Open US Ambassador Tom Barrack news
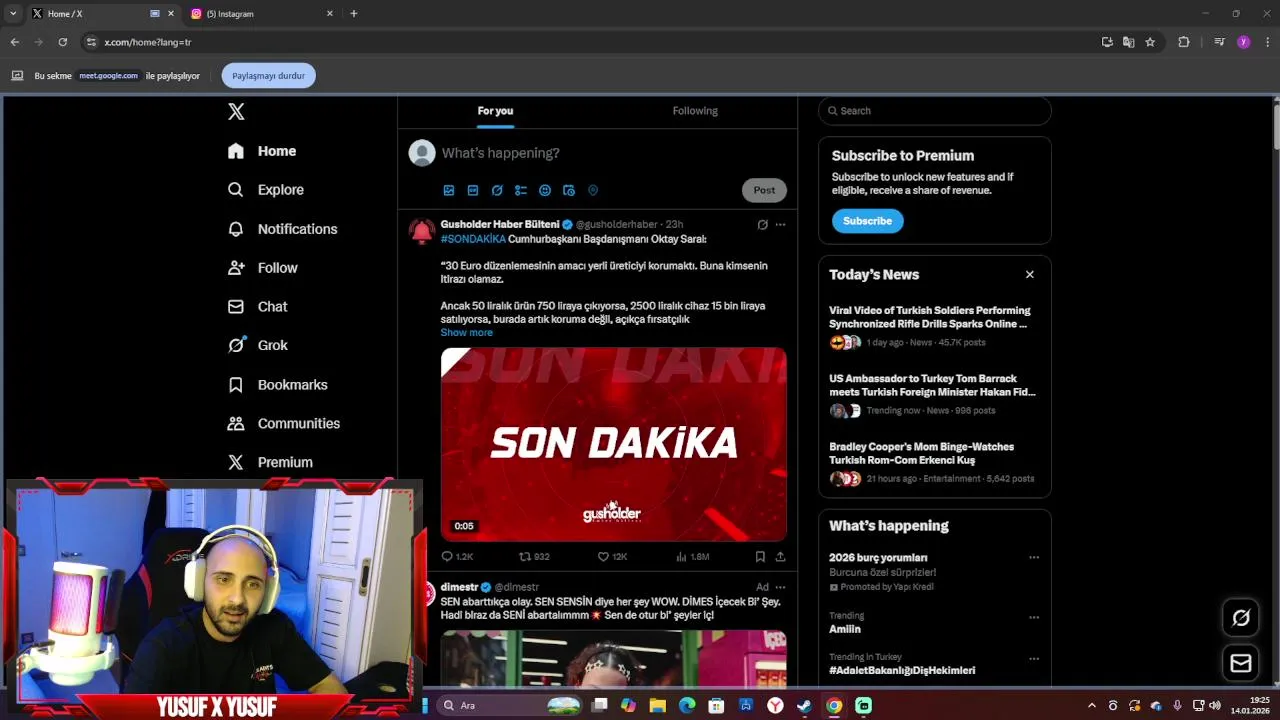The image size is (1280, 720). click(934, 394)
